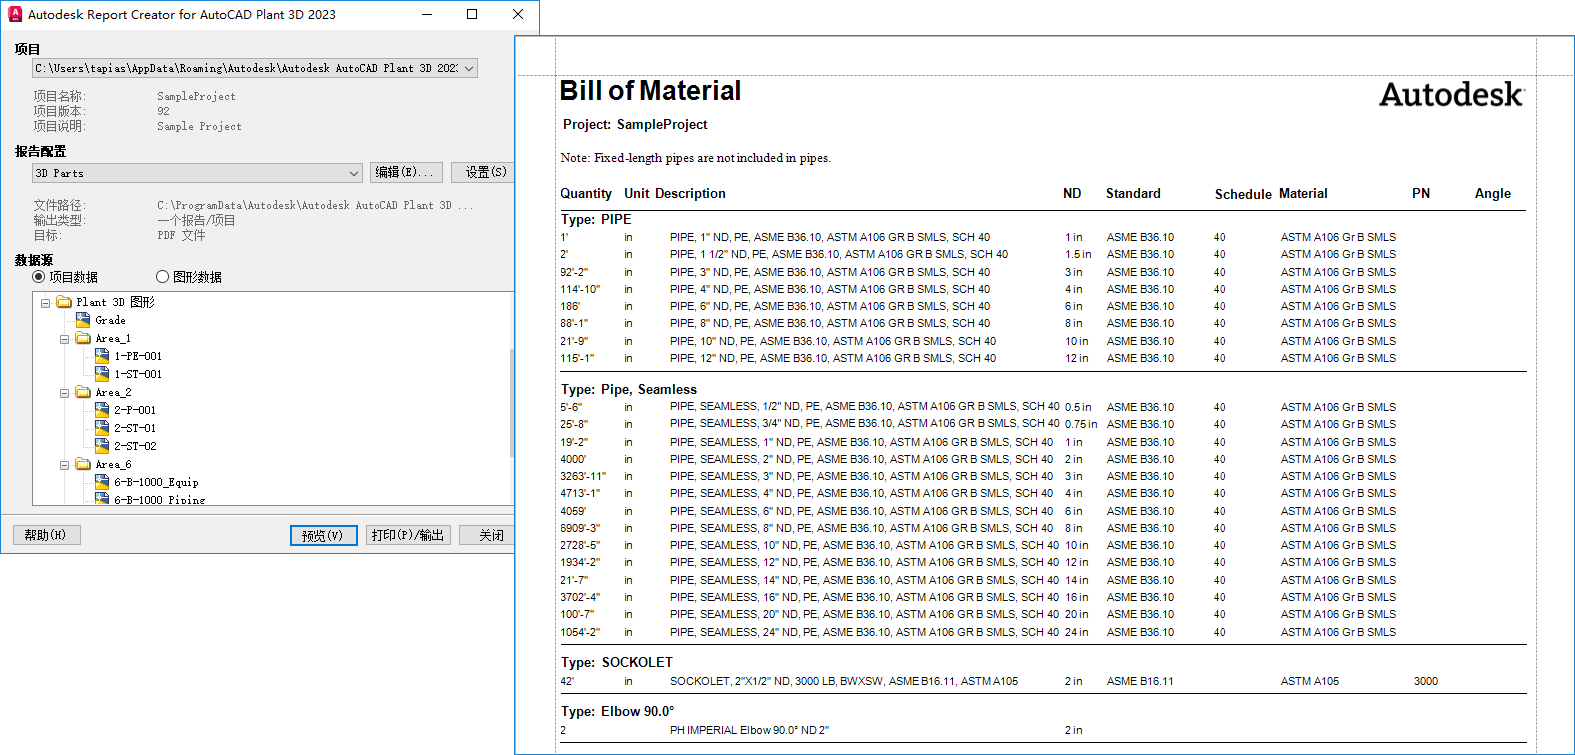Click the 2-ST-01 drawing icon

click(102, 428)
